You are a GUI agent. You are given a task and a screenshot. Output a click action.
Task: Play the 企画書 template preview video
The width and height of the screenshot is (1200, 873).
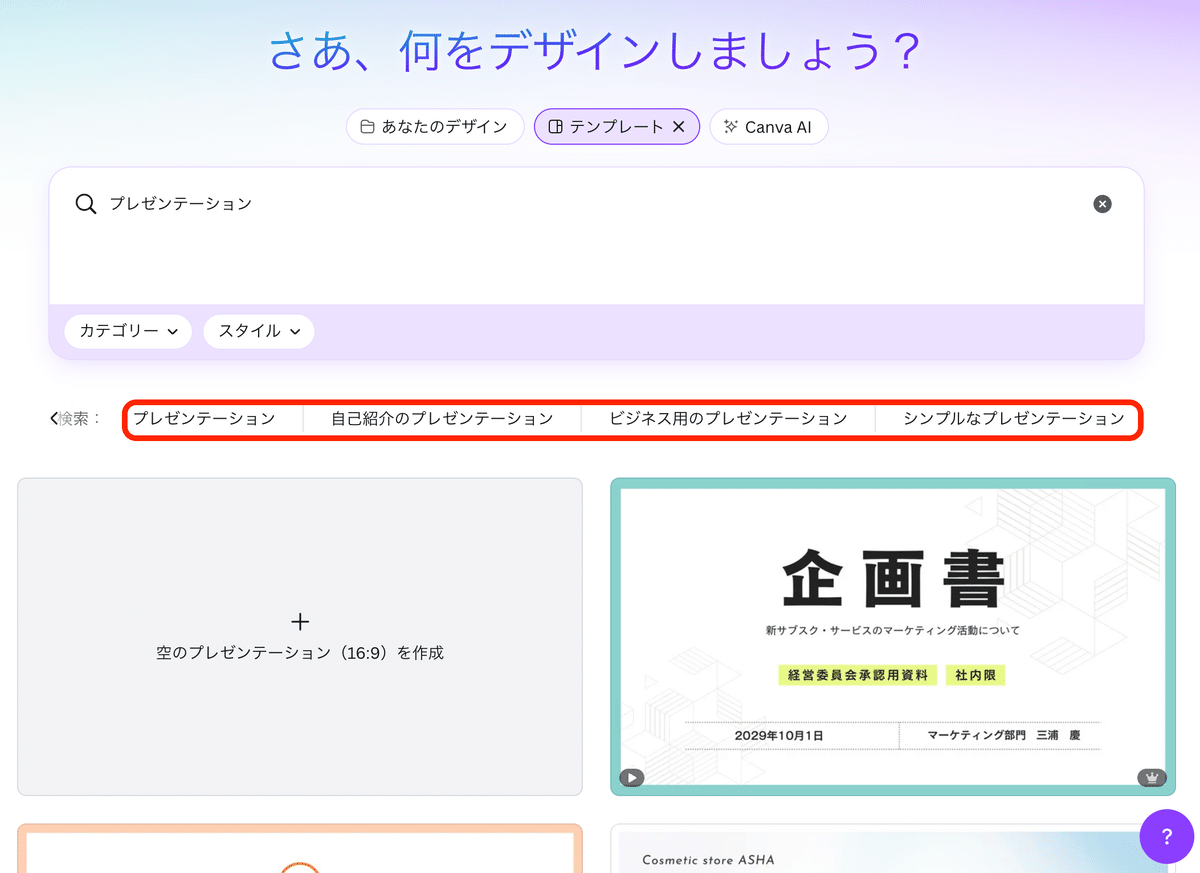click(631, 777)
